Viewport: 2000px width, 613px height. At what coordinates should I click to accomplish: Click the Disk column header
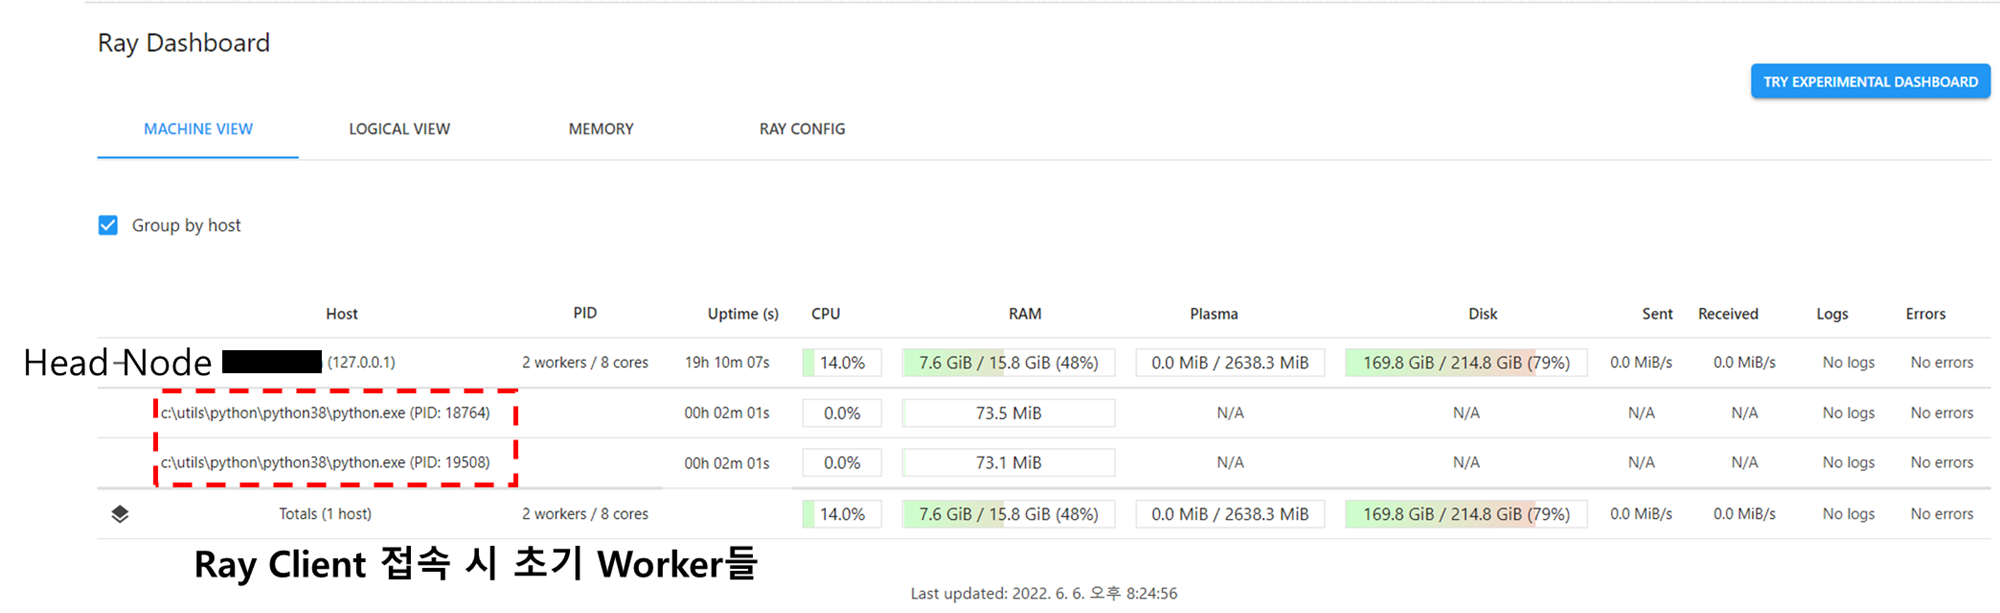click(1483, 314)
